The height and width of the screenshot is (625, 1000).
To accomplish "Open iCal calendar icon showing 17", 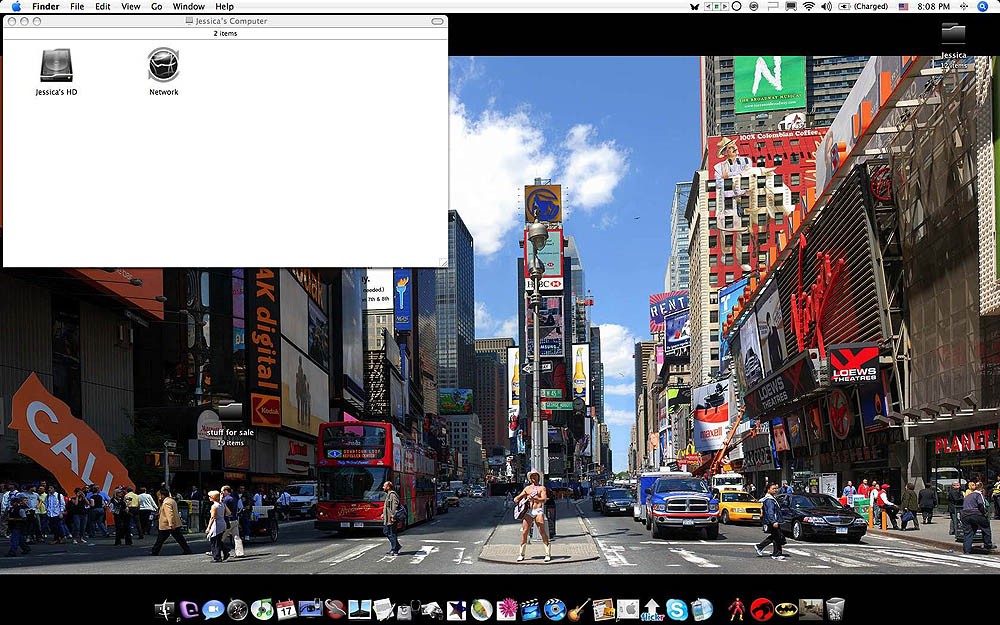I will [286, 610].
